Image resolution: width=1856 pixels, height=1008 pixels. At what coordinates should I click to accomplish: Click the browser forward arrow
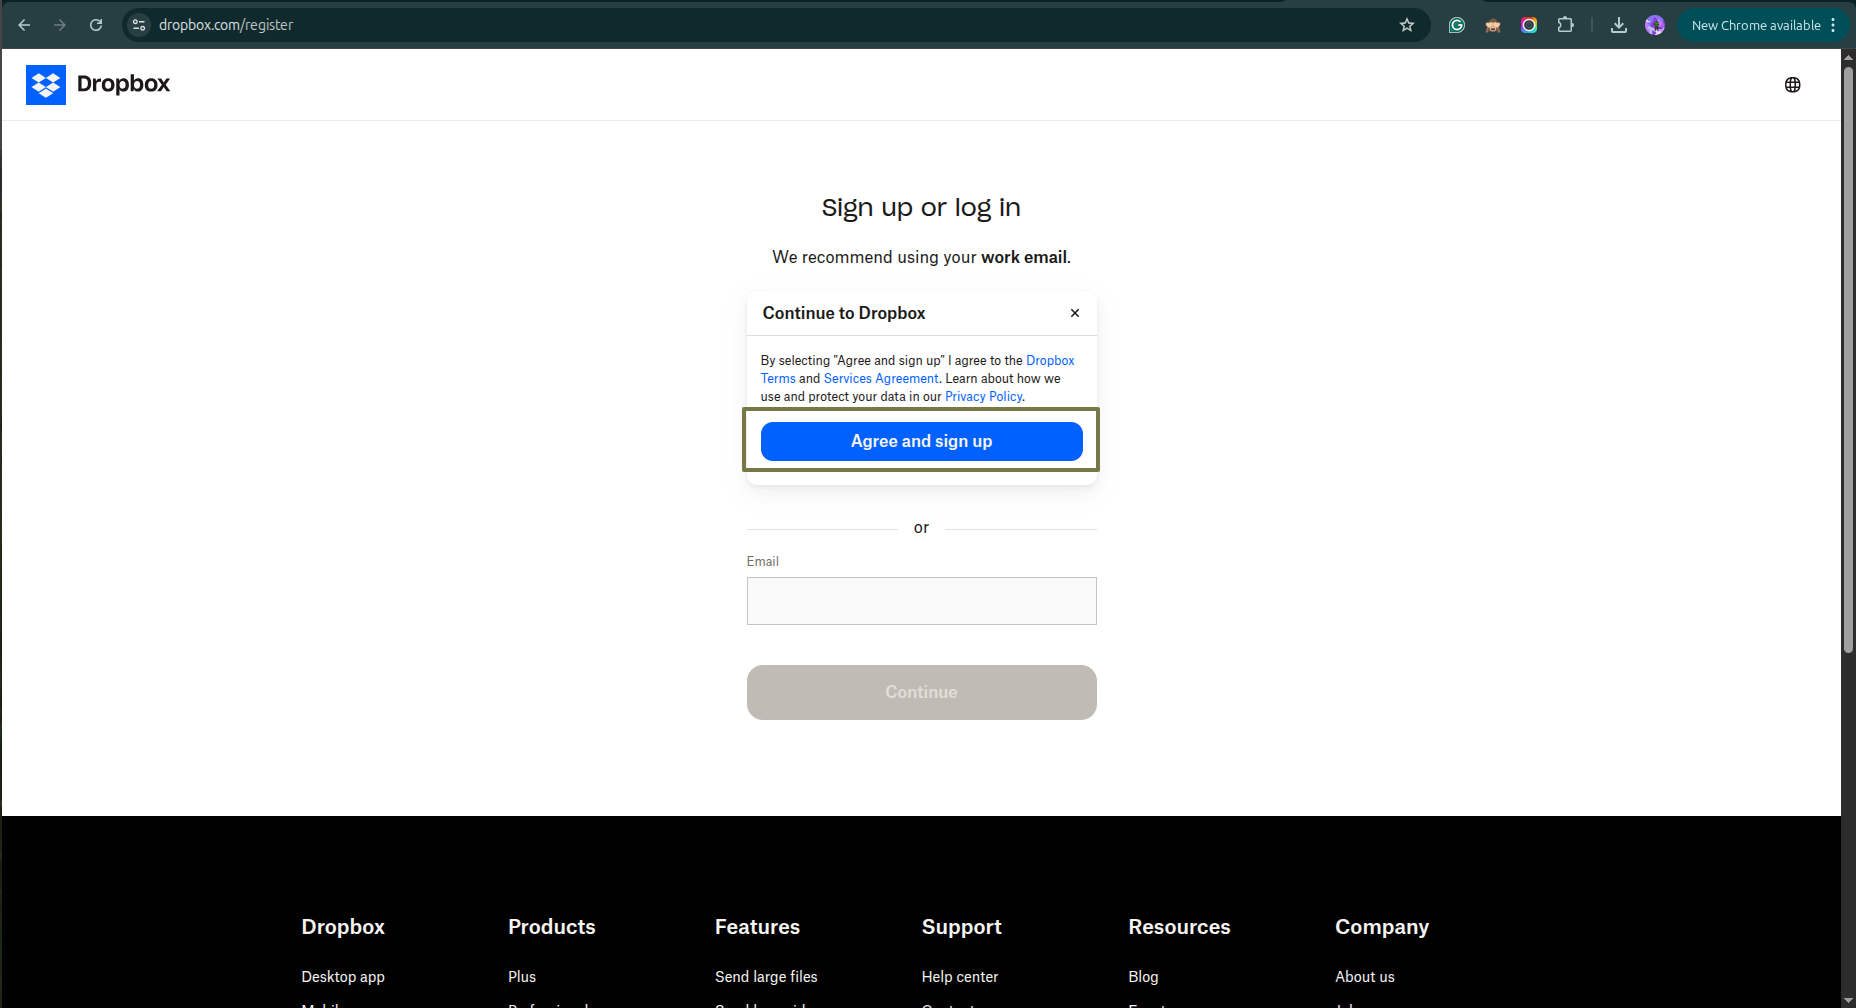[60, 25]
